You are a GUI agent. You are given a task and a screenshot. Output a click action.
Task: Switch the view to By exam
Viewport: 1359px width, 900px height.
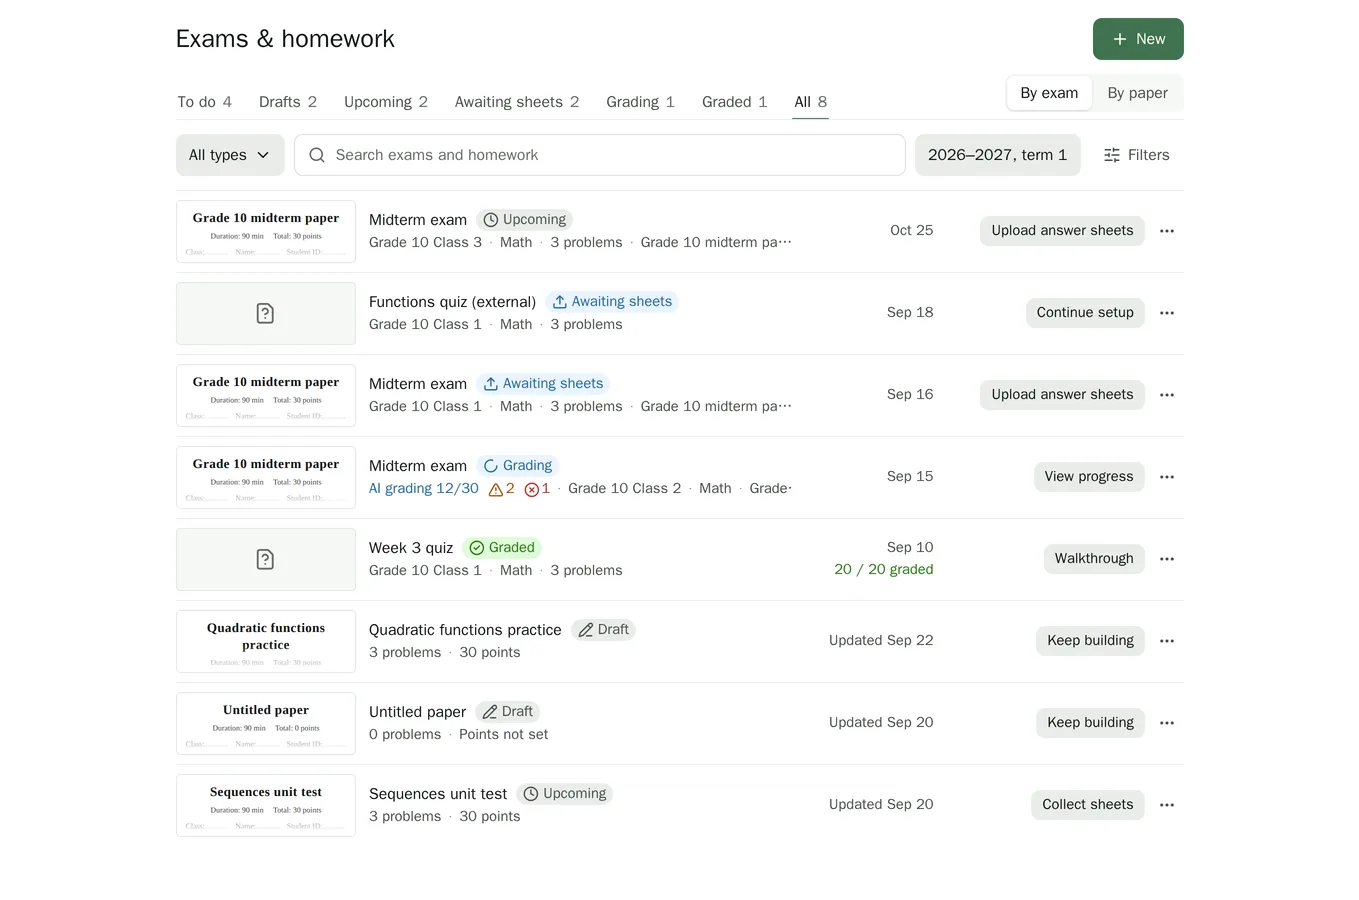pyautogui.click(x=1049, y=93)
